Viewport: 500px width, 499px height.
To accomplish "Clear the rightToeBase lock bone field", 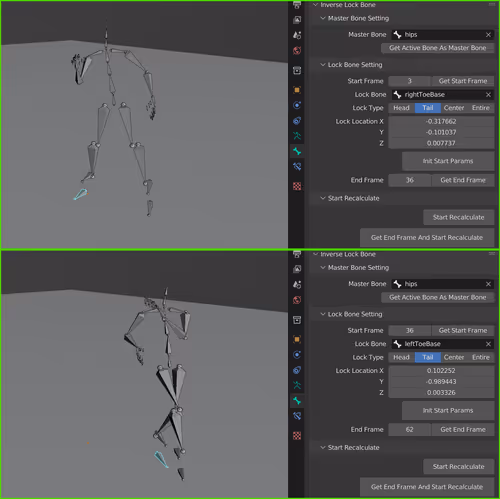I will click(488, 95).
